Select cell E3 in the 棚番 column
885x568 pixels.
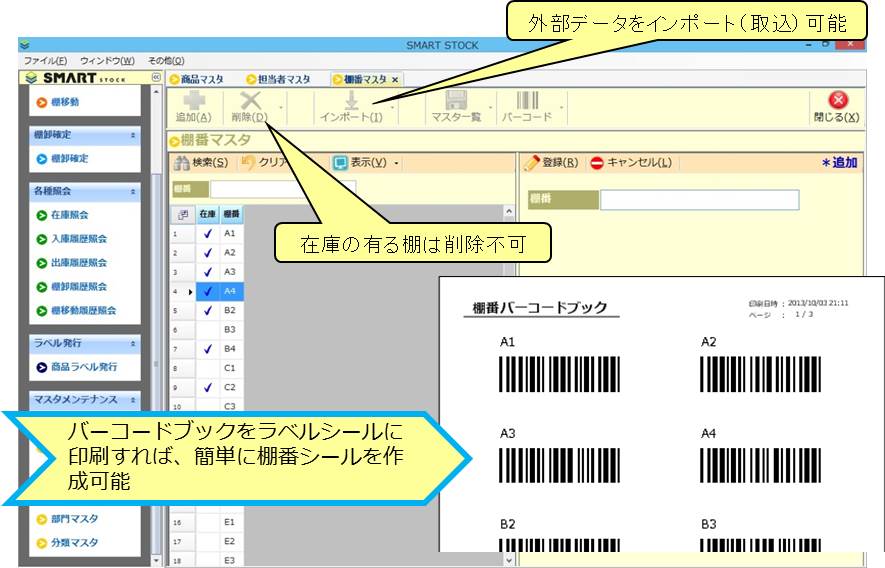coord(231,560)
